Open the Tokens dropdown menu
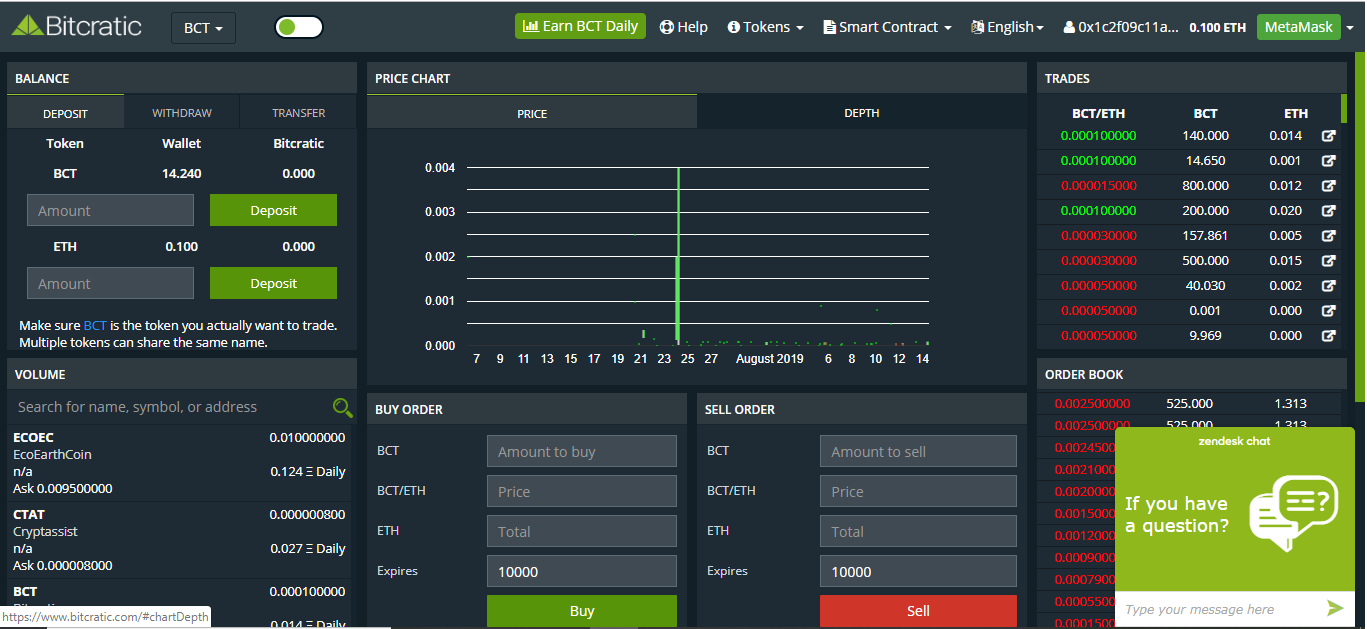 [x=765, y=27]
